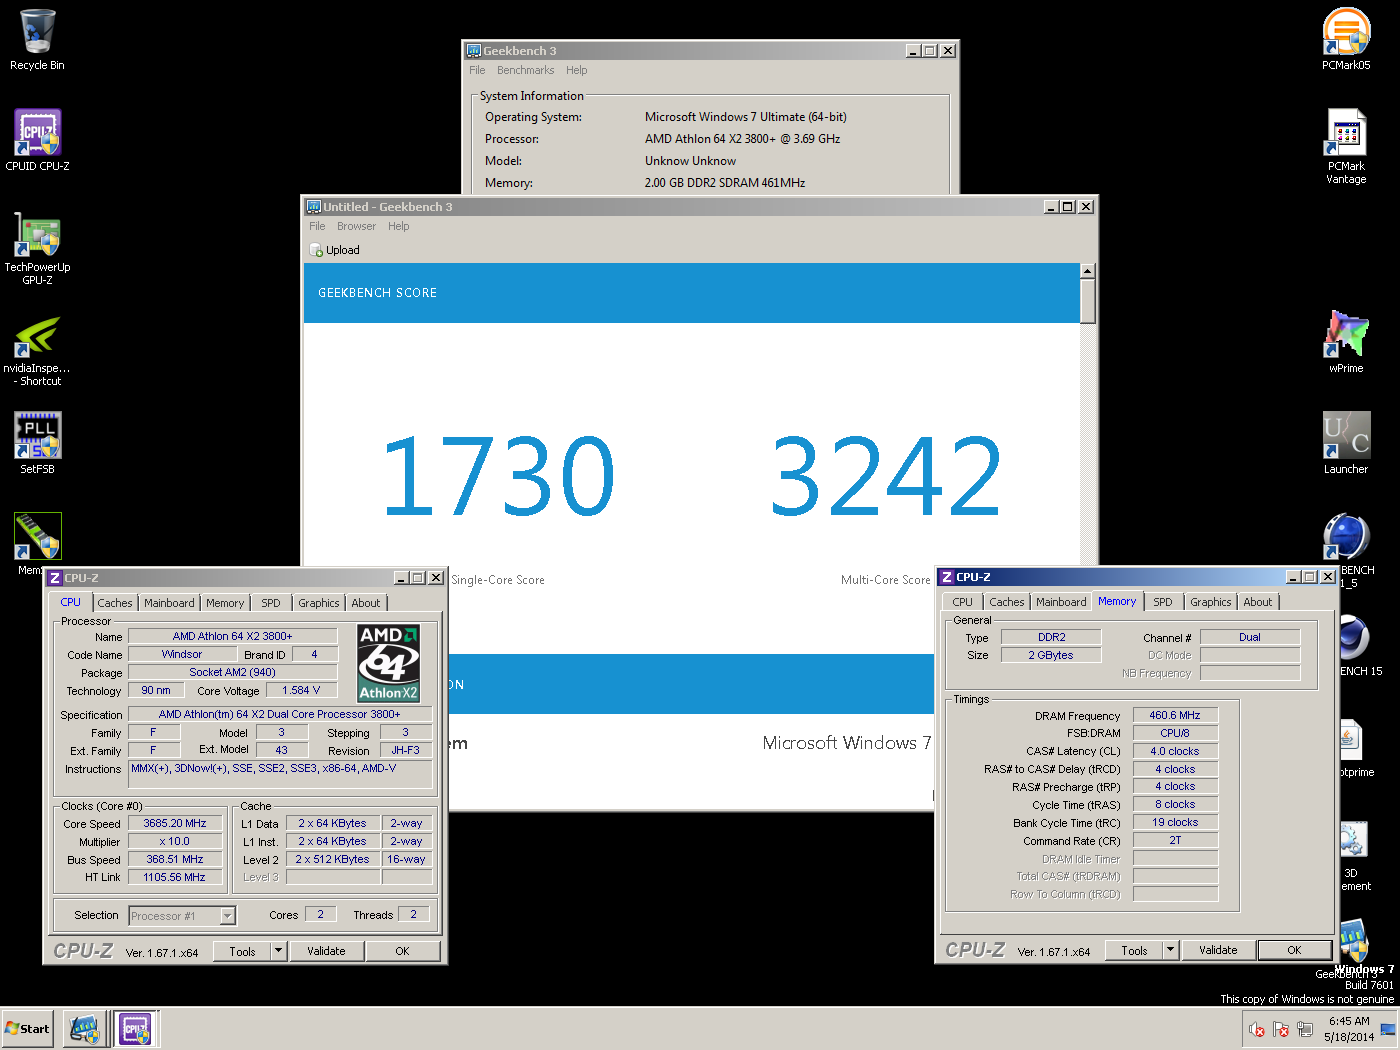1400x1050 pixels.
Task: Click Tools button in right CPU-Z window
Action: [x=1135, y=950]
